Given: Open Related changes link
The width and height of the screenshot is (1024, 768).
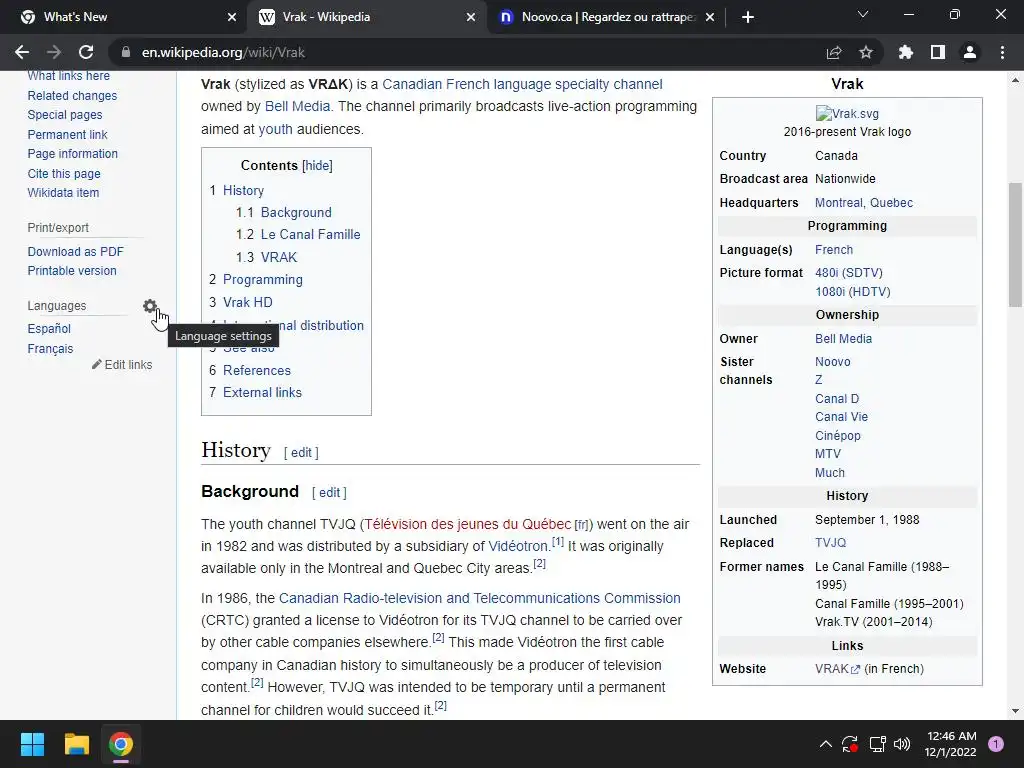Looking at the screenshot, I should 72,95.
